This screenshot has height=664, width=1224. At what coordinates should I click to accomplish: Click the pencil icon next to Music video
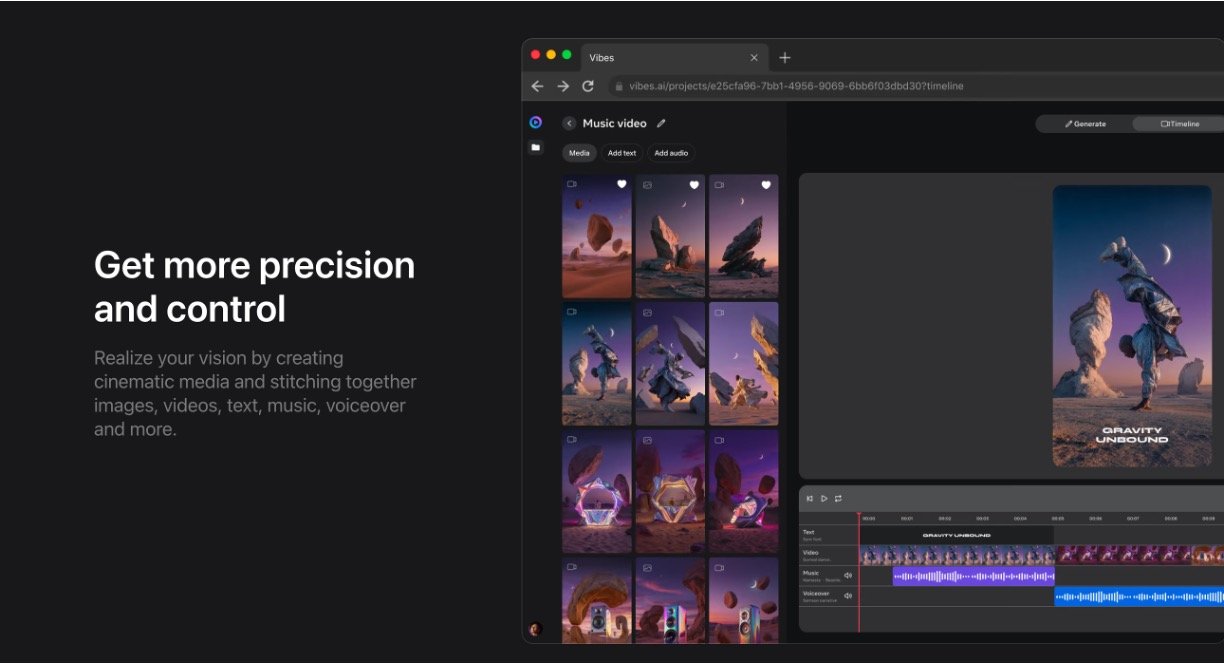click(x=661, y=124)
